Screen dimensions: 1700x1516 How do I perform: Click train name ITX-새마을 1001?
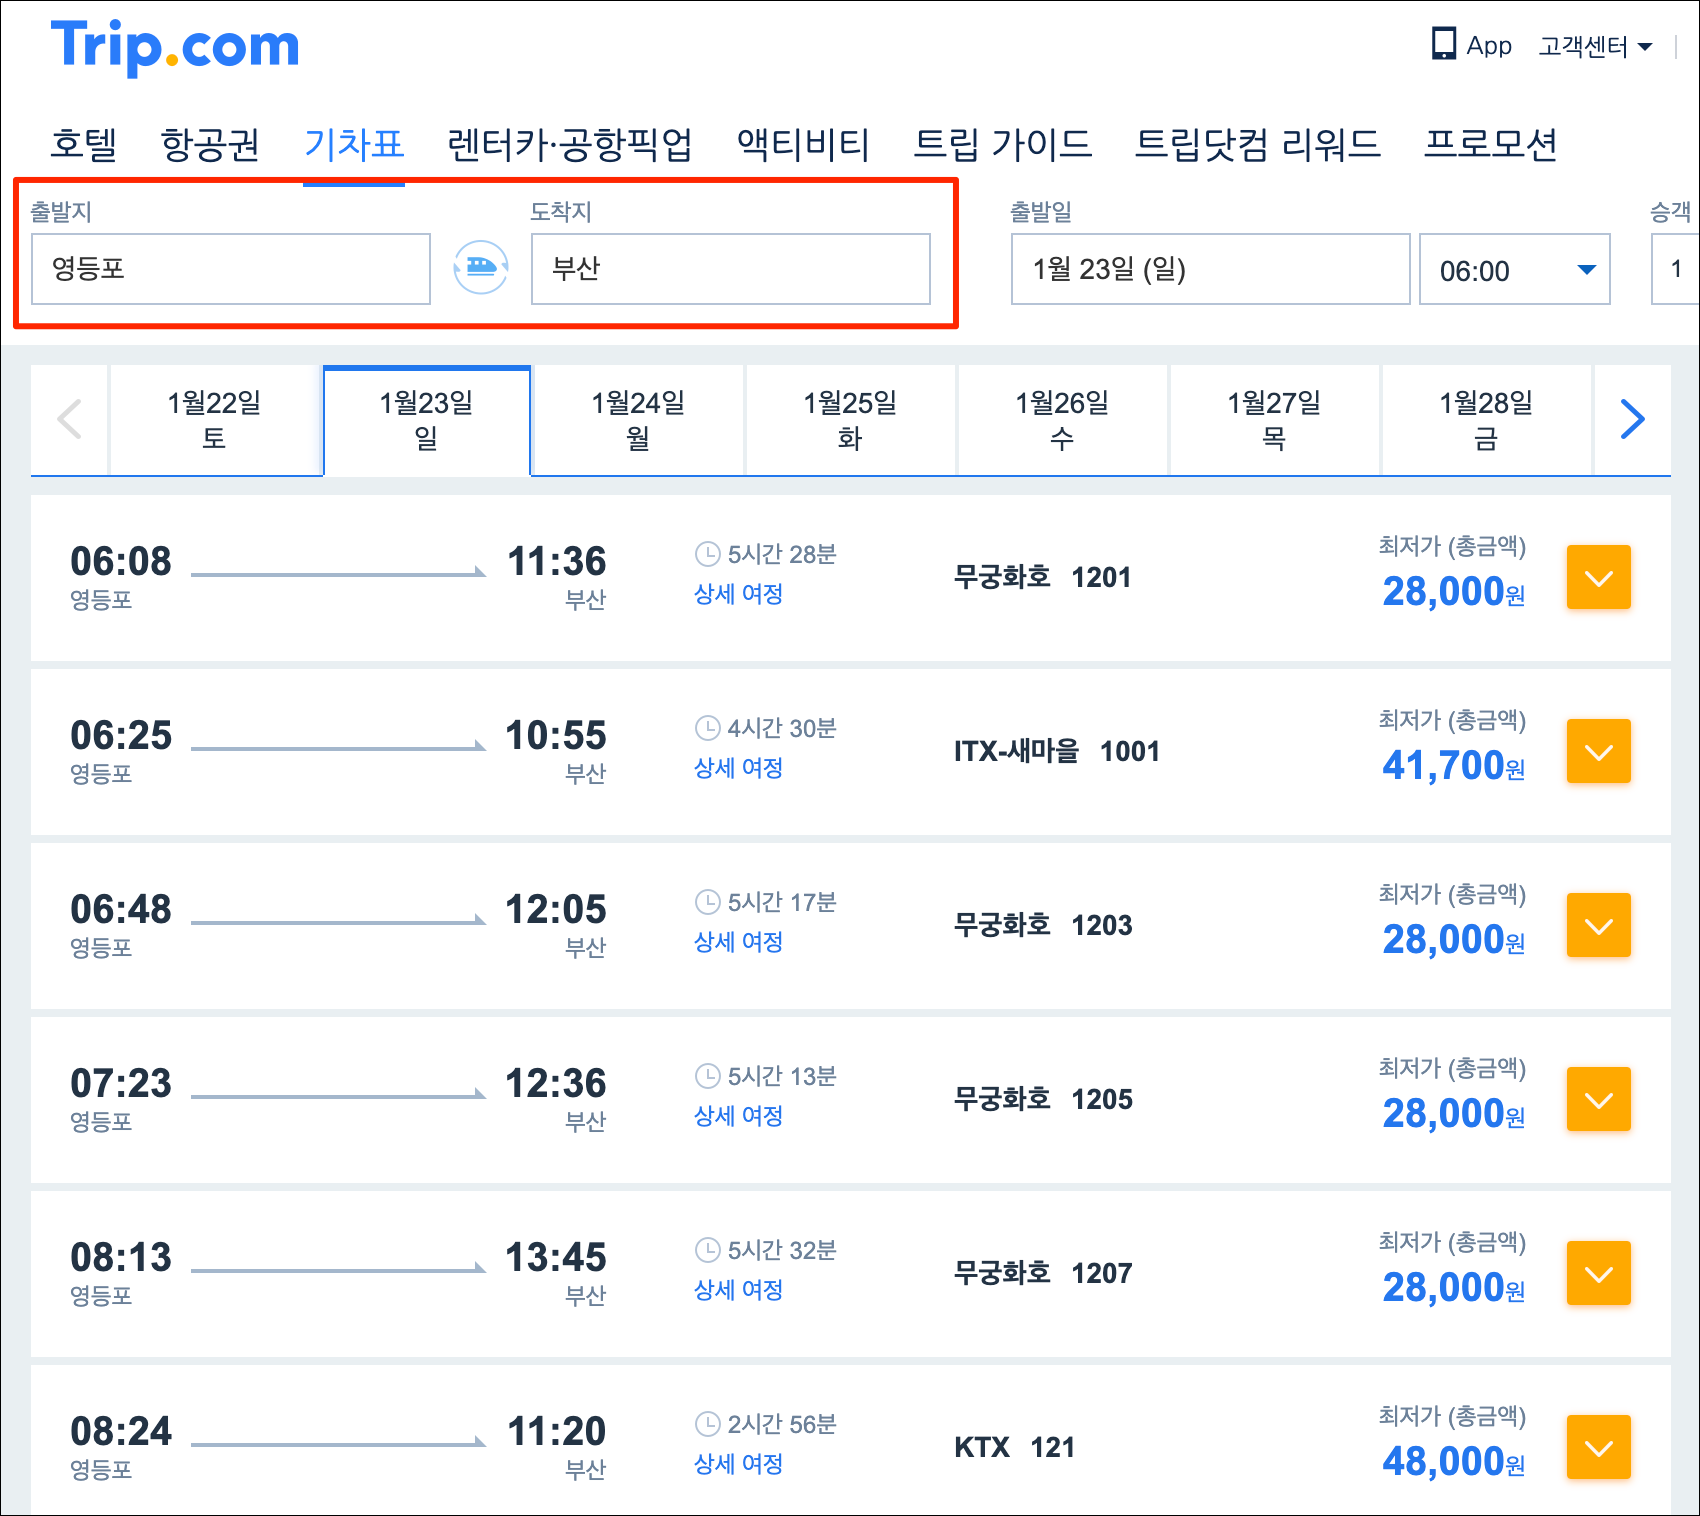point(1057,751)
